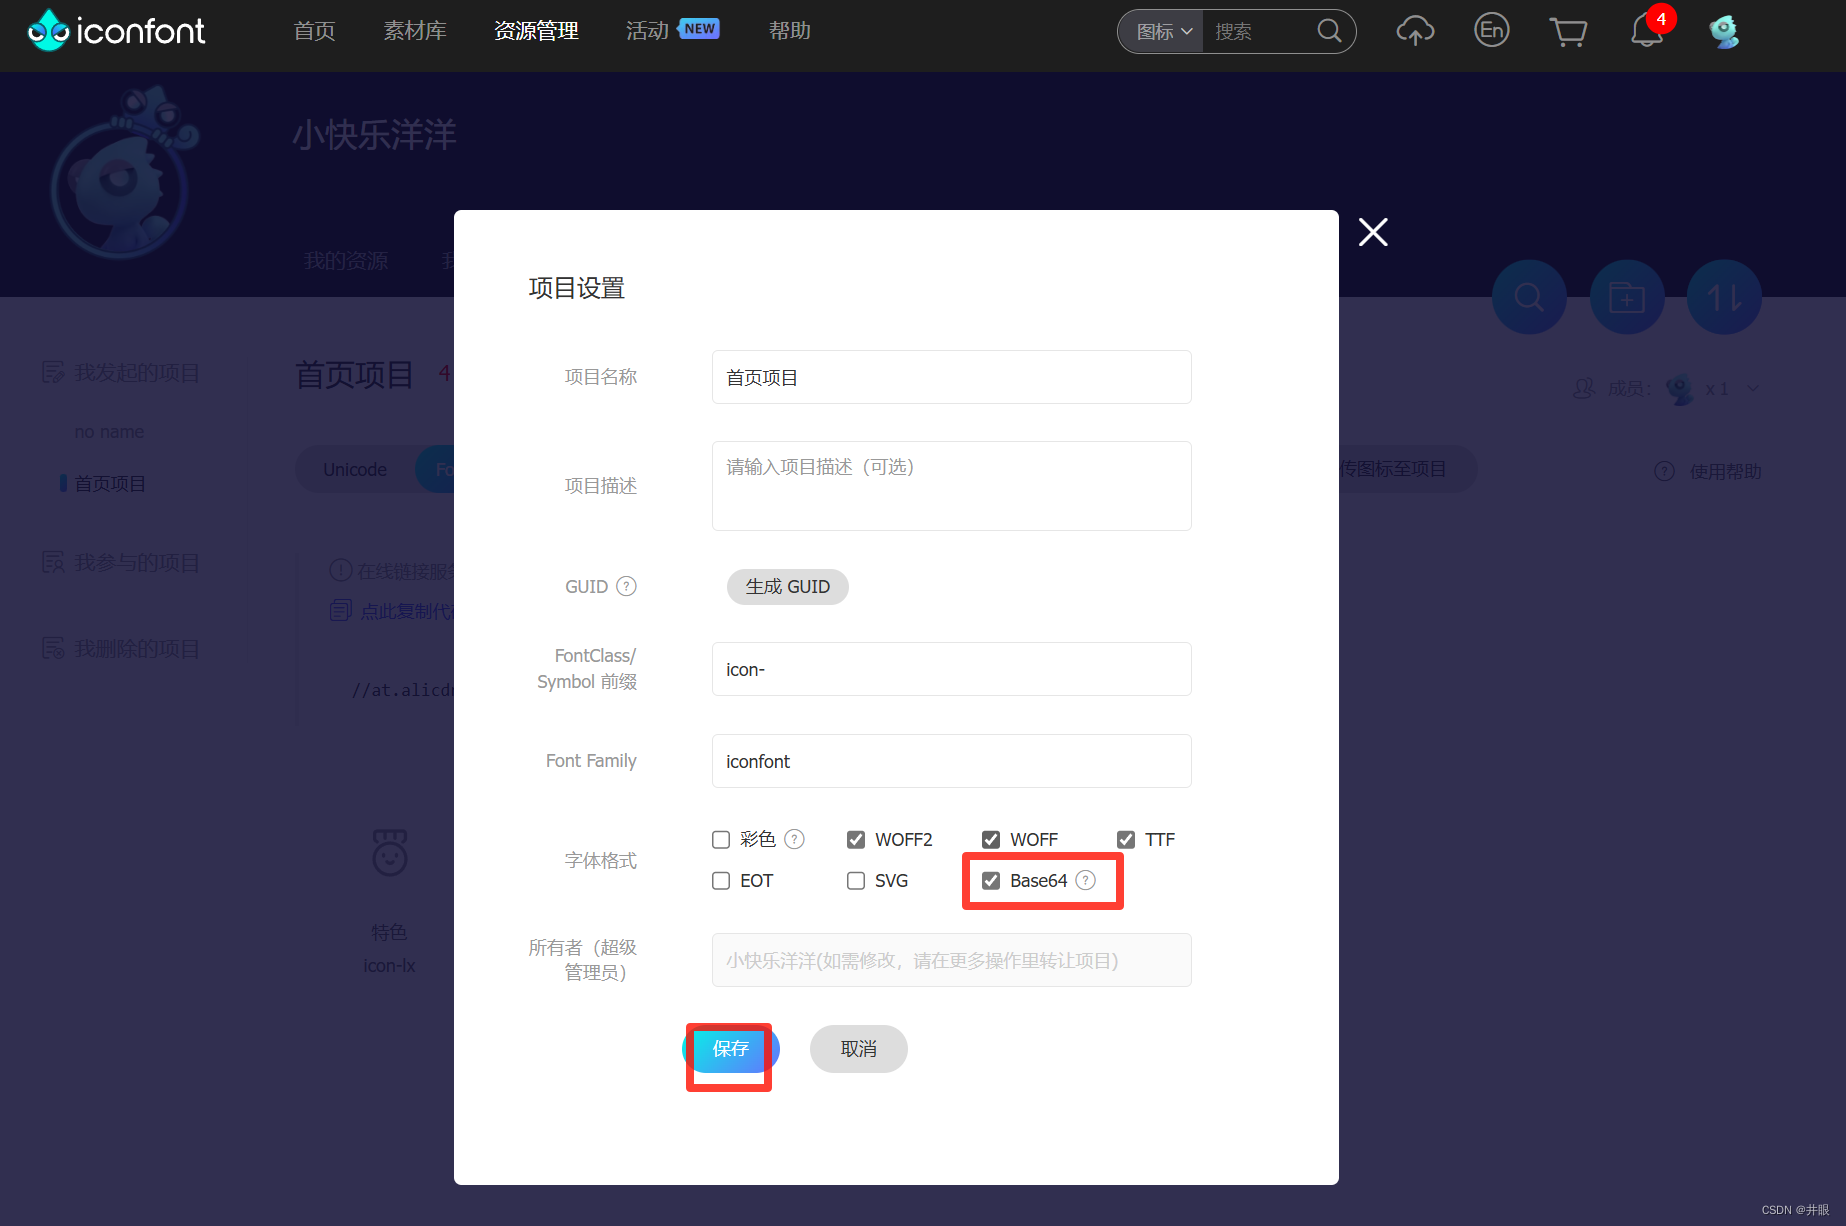Open 活动 menu

click(647, 31)
